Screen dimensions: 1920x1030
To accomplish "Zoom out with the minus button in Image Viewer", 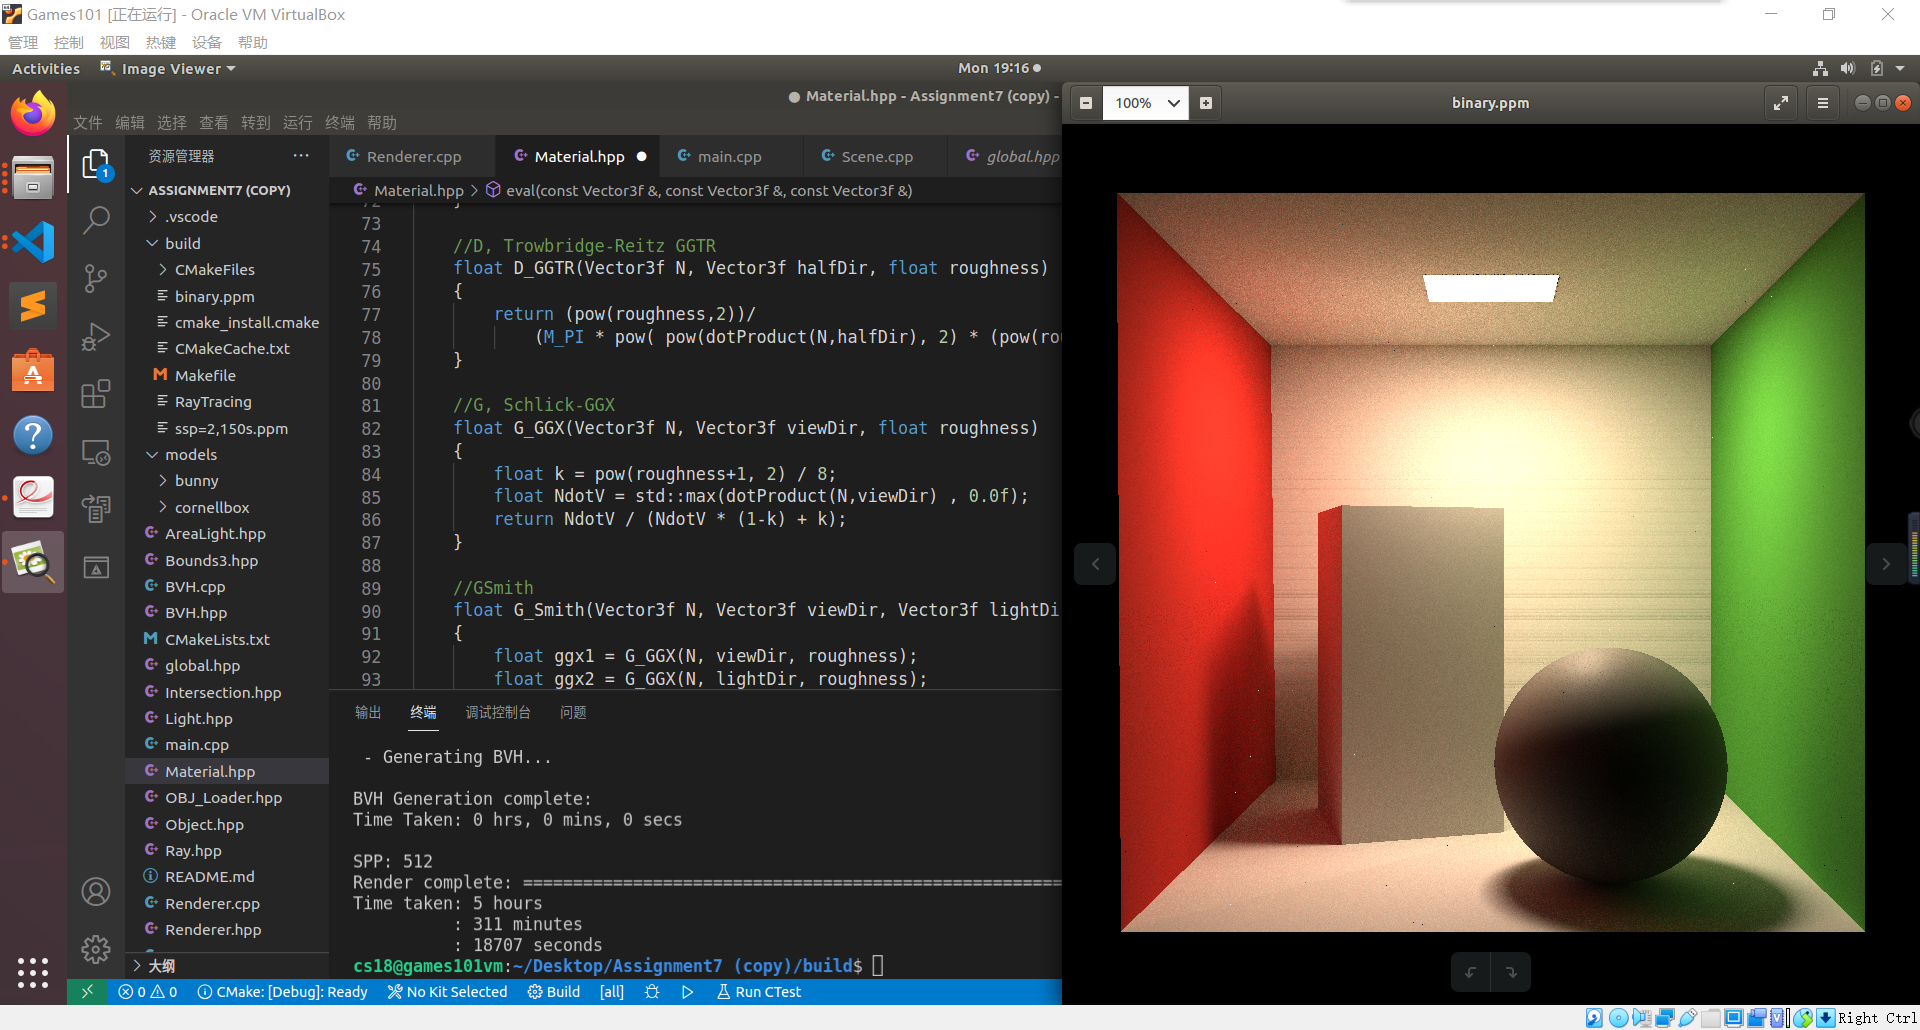I will 1085,103.
